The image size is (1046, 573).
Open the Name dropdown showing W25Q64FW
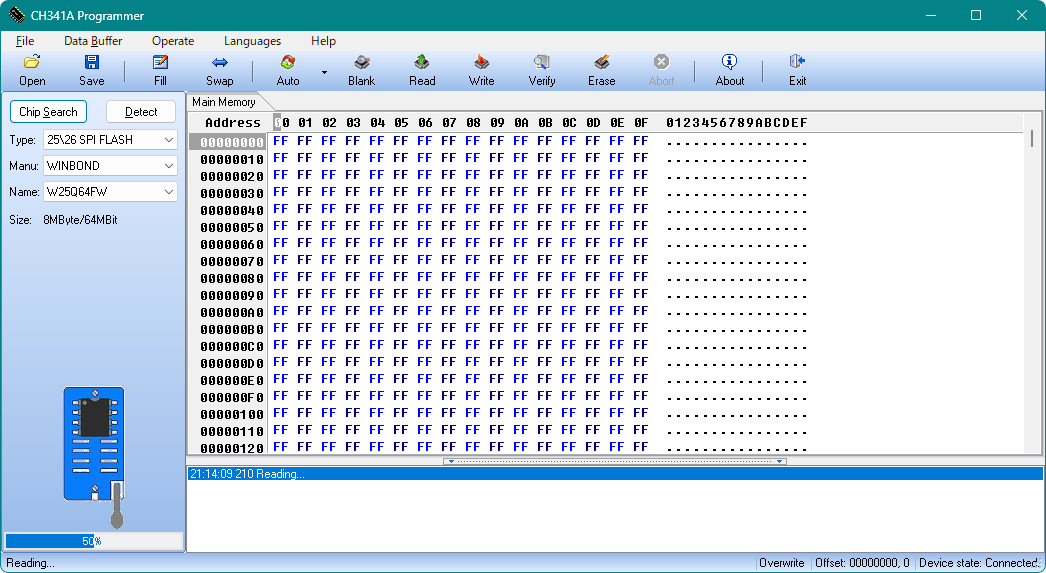[110, 191]
